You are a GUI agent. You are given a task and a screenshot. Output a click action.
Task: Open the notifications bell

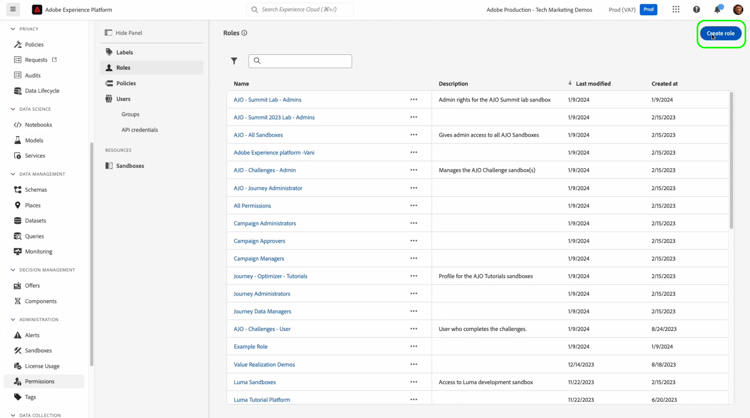tap(718, 10)
